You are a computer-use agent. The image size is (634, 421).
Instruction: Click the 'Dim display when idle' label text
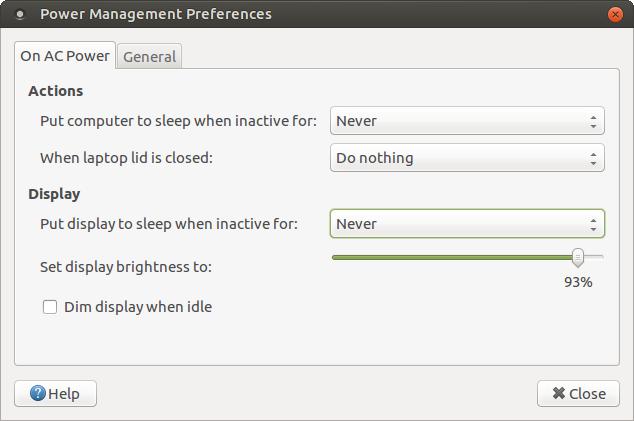(x=138, y=307)
